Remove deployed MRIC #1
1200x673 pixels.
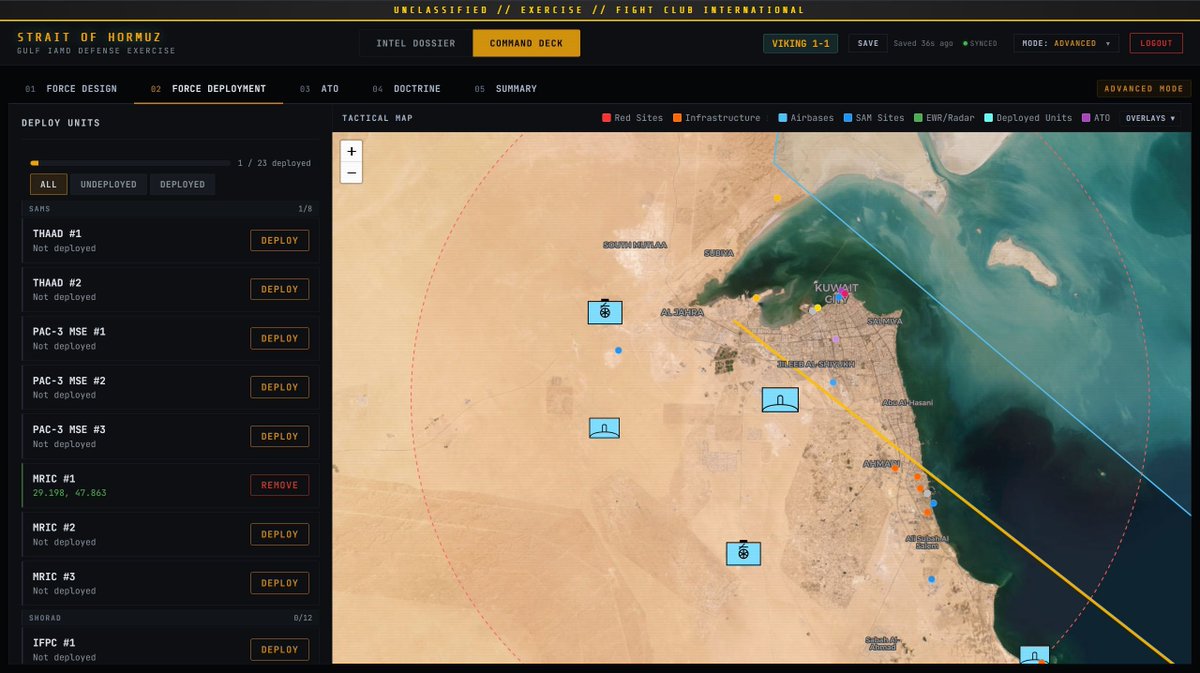coord(280,485)
